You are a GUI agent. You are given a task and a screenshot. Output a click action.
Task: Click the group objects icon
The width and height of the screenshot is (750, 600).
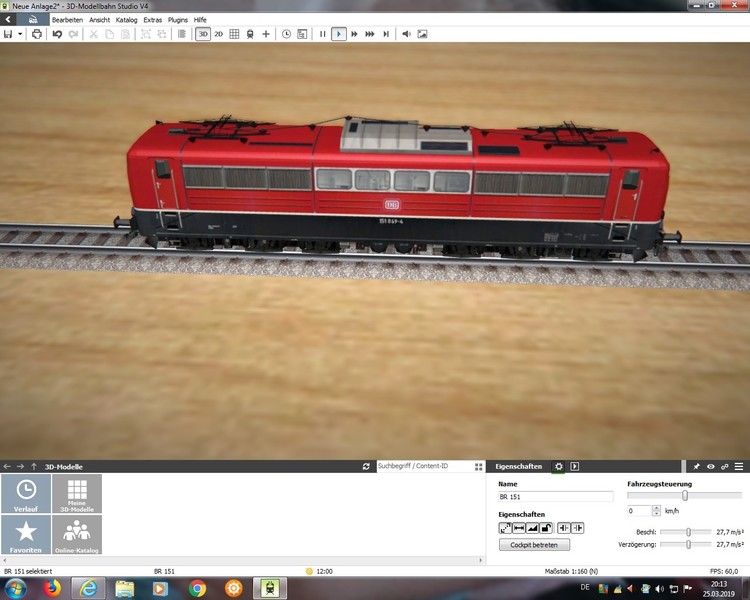(x=146, y=34)
